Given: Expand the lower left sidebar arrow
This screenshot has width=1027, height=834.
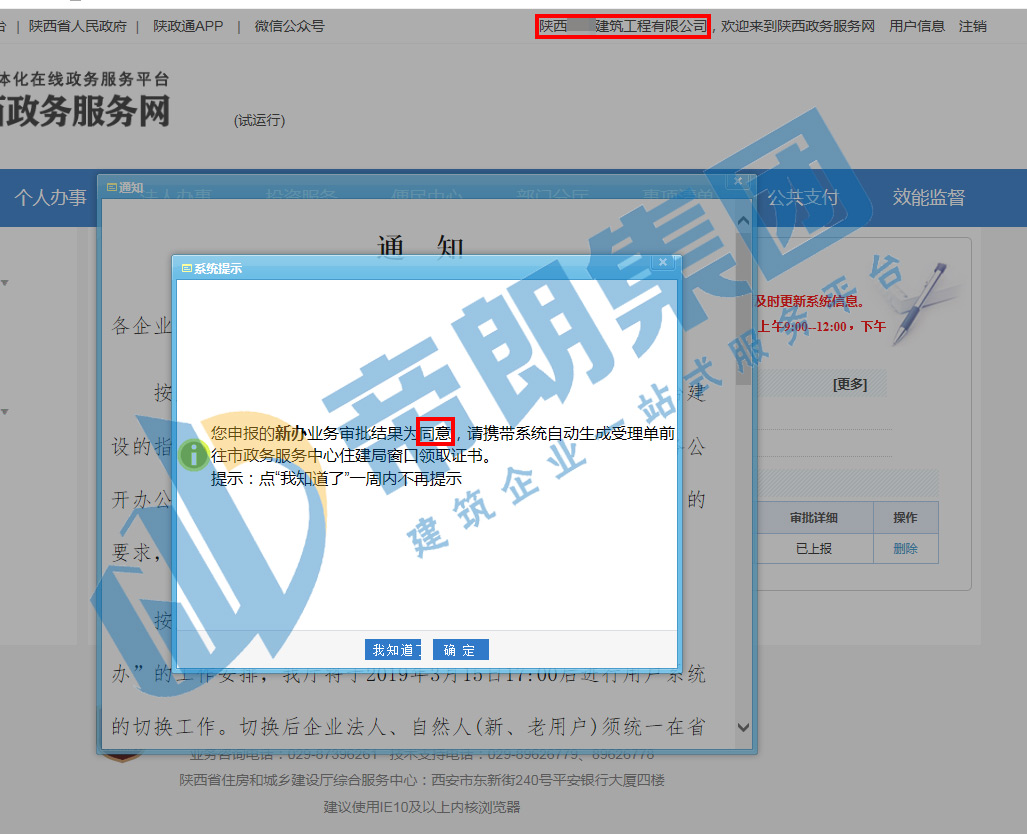Looking at the screenshot, I should click(x=5, y=412).
